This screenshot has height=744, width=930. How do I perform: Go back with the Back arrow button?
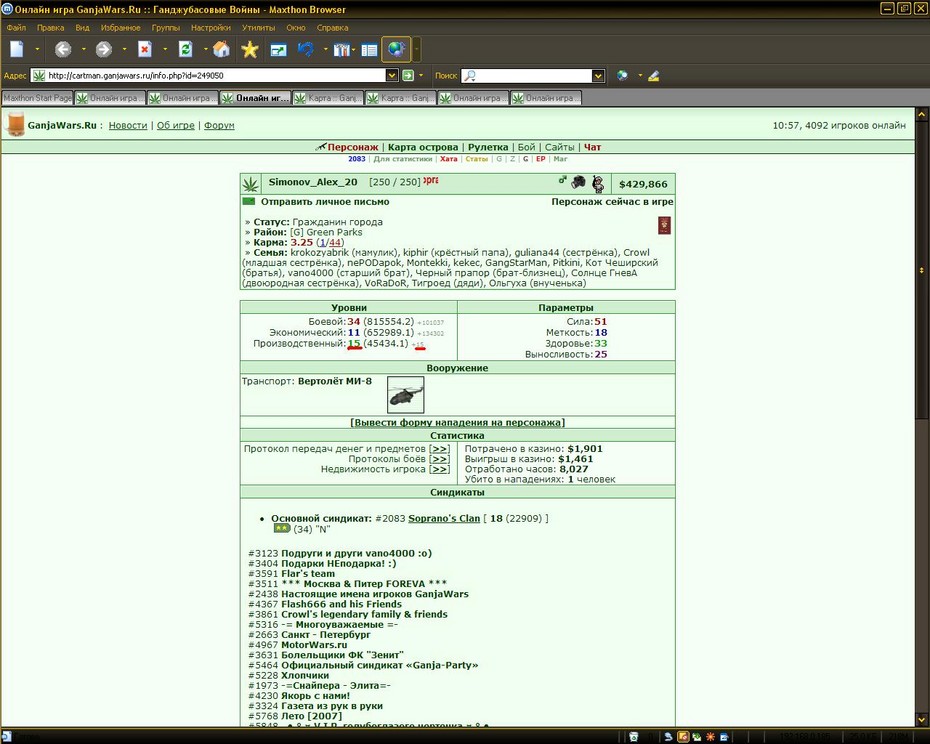(x=63, y=50)
